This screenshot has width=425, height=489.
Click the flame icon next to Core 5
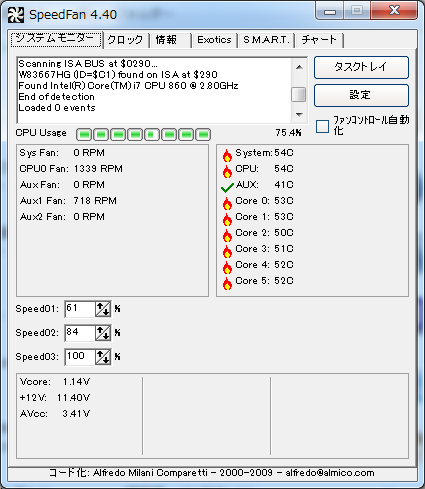(227, 283)
